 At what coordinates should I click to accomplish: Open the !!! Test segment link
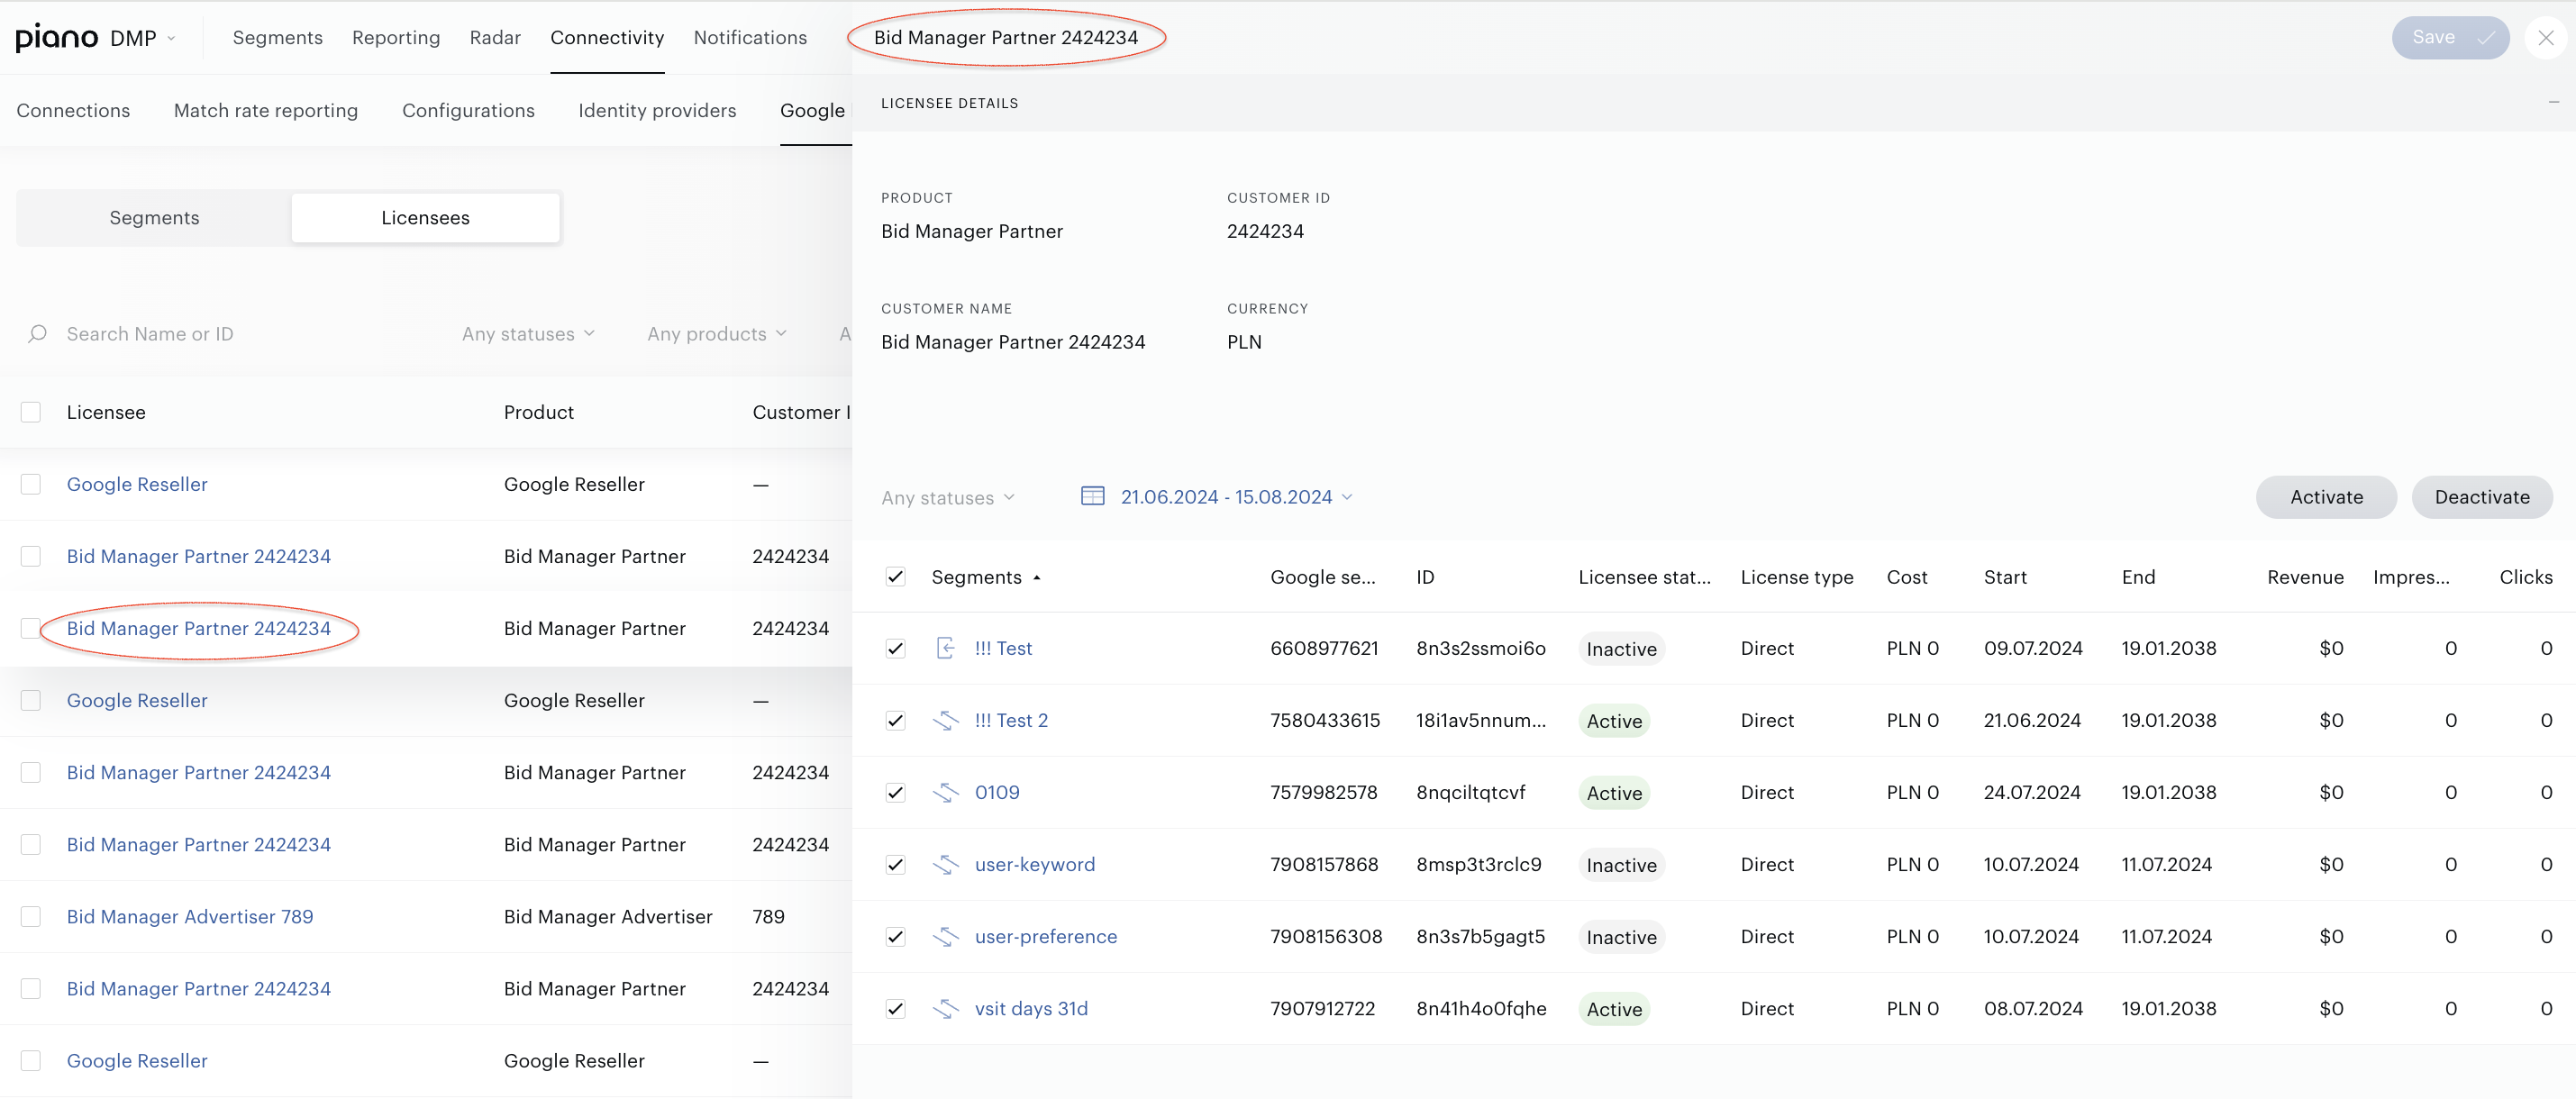tap(1003, 648)
